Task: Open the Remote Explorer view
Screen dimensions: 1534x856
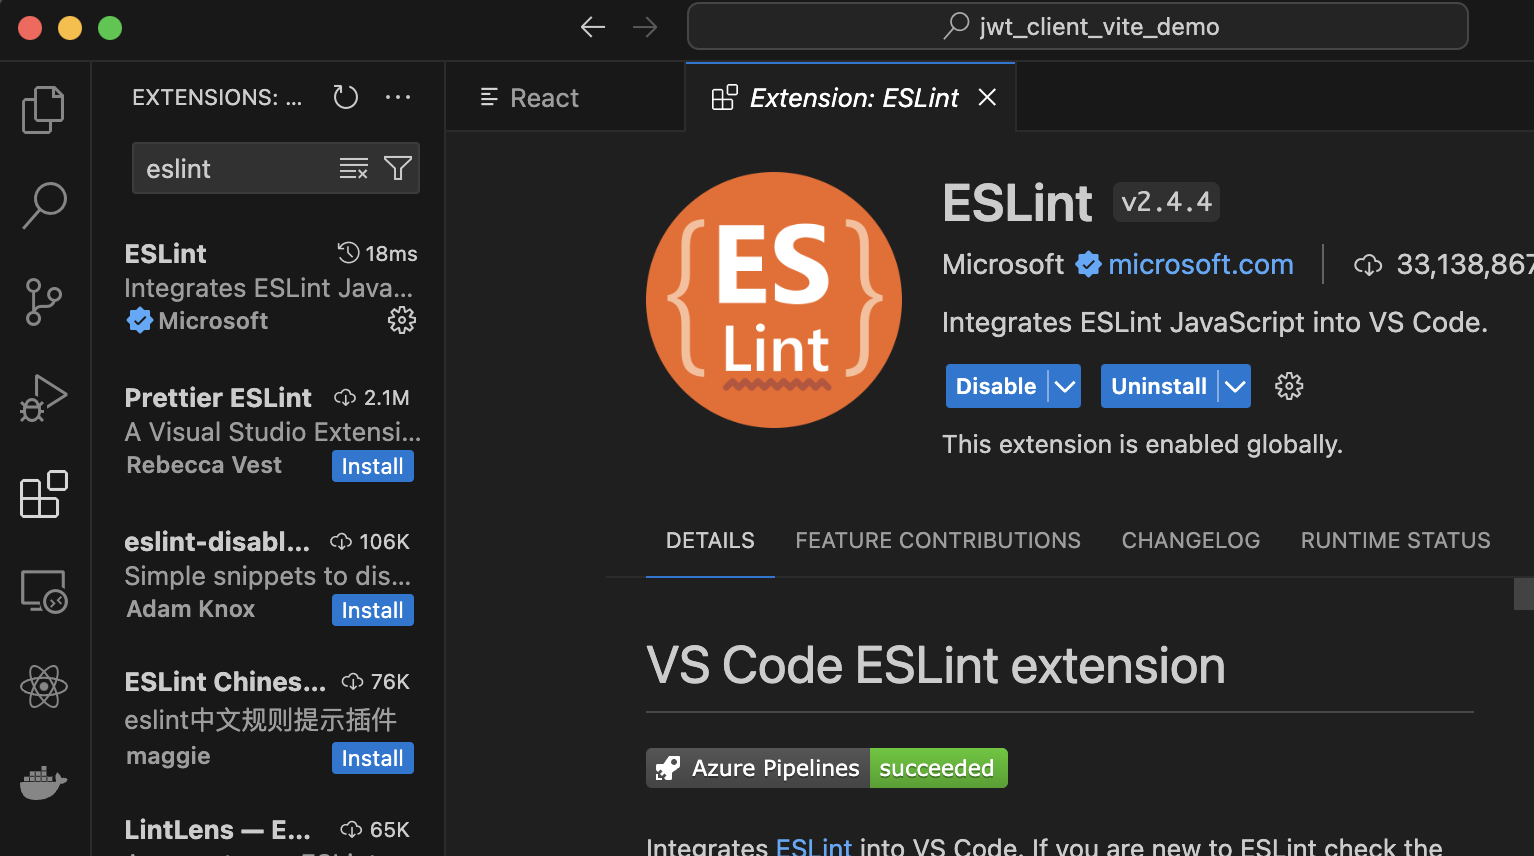Action: pos(43,592)
